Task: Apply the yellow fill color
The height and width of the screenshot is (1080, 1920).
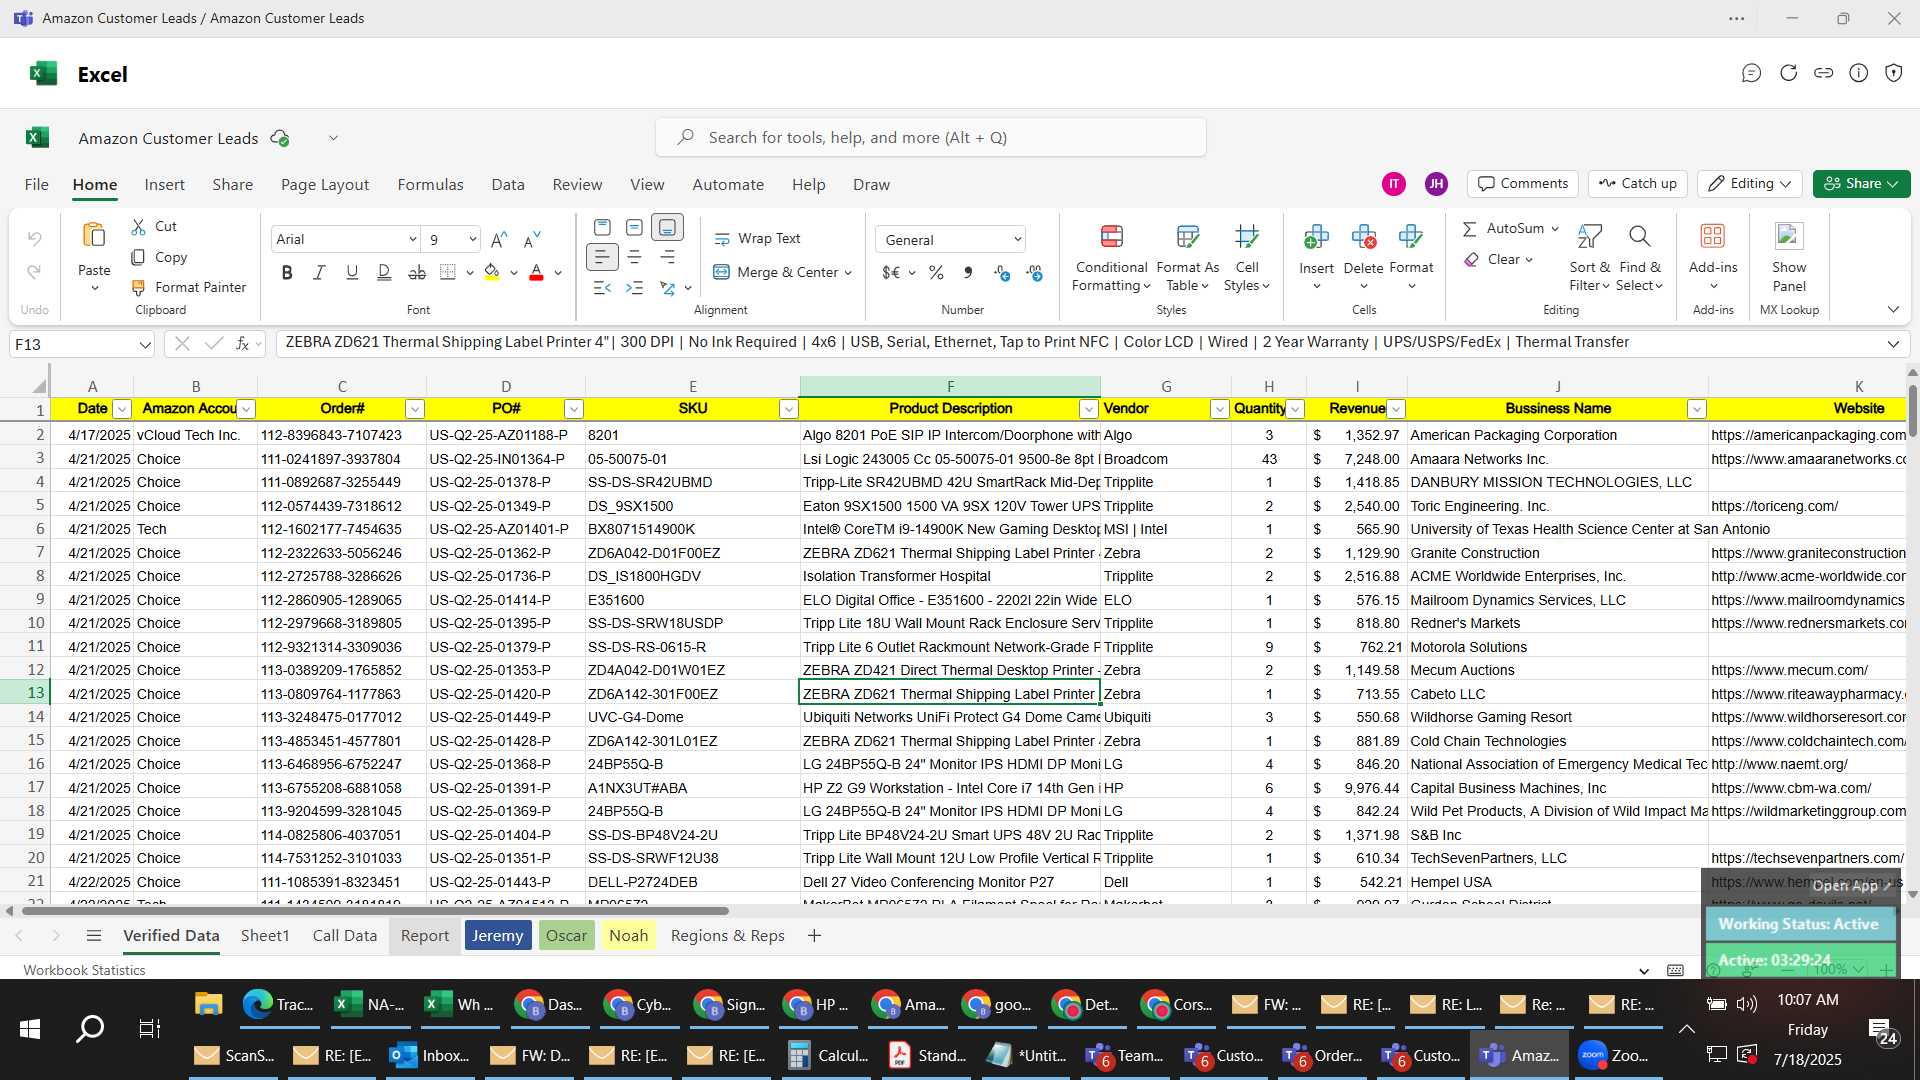Action: (491, 272)
